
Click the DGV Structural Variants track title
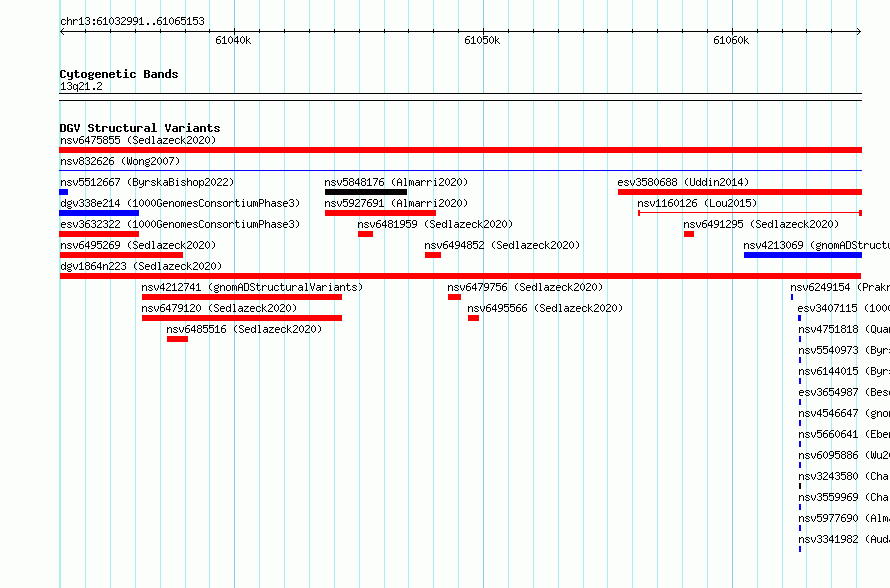140,128
